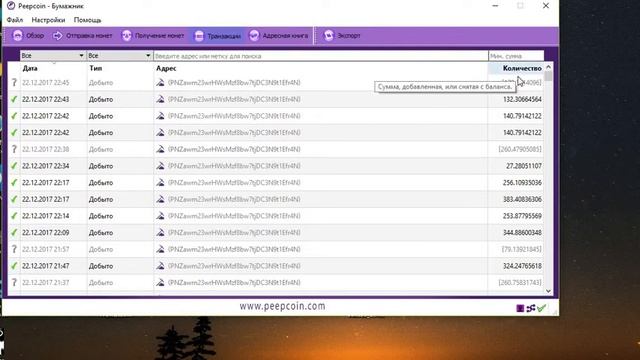Focus the address or label search field
Screen dimensions: 640x360
[x=320, y=56]
